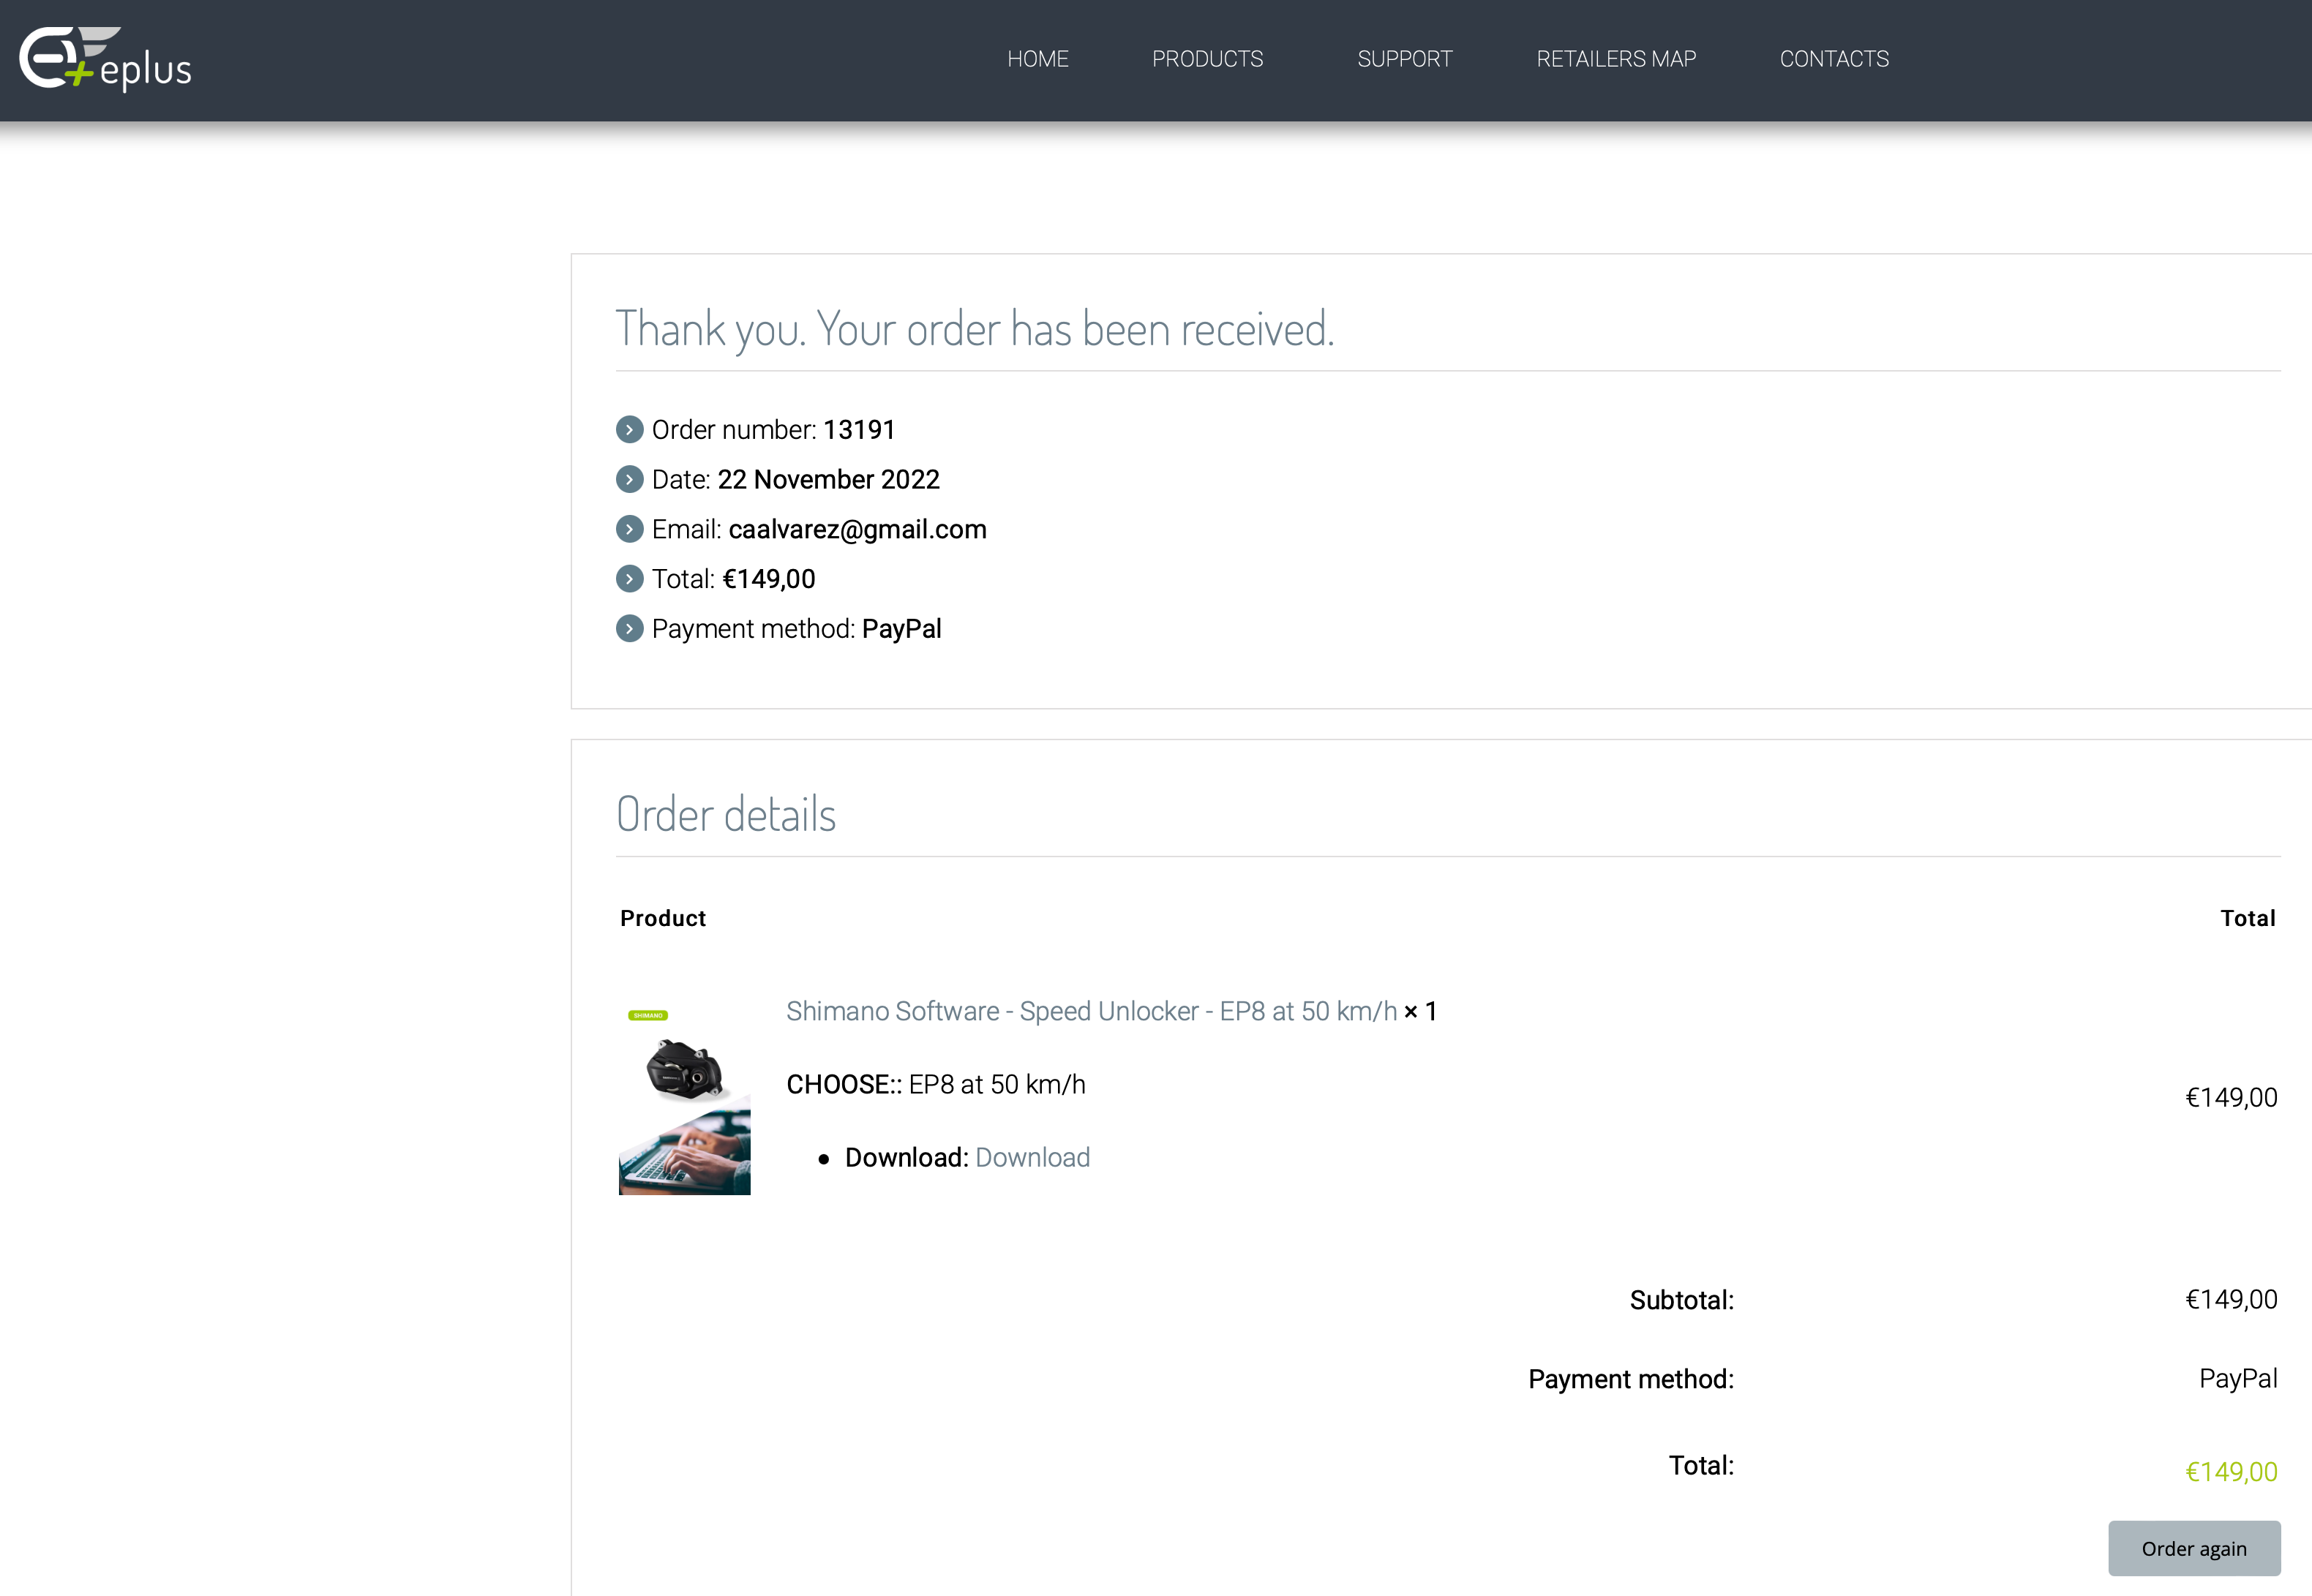This screenshot has height=1596, width=2312.
Task: Click the arrow bullet beside Total €149,00
Action: click(x=629, y=579)
